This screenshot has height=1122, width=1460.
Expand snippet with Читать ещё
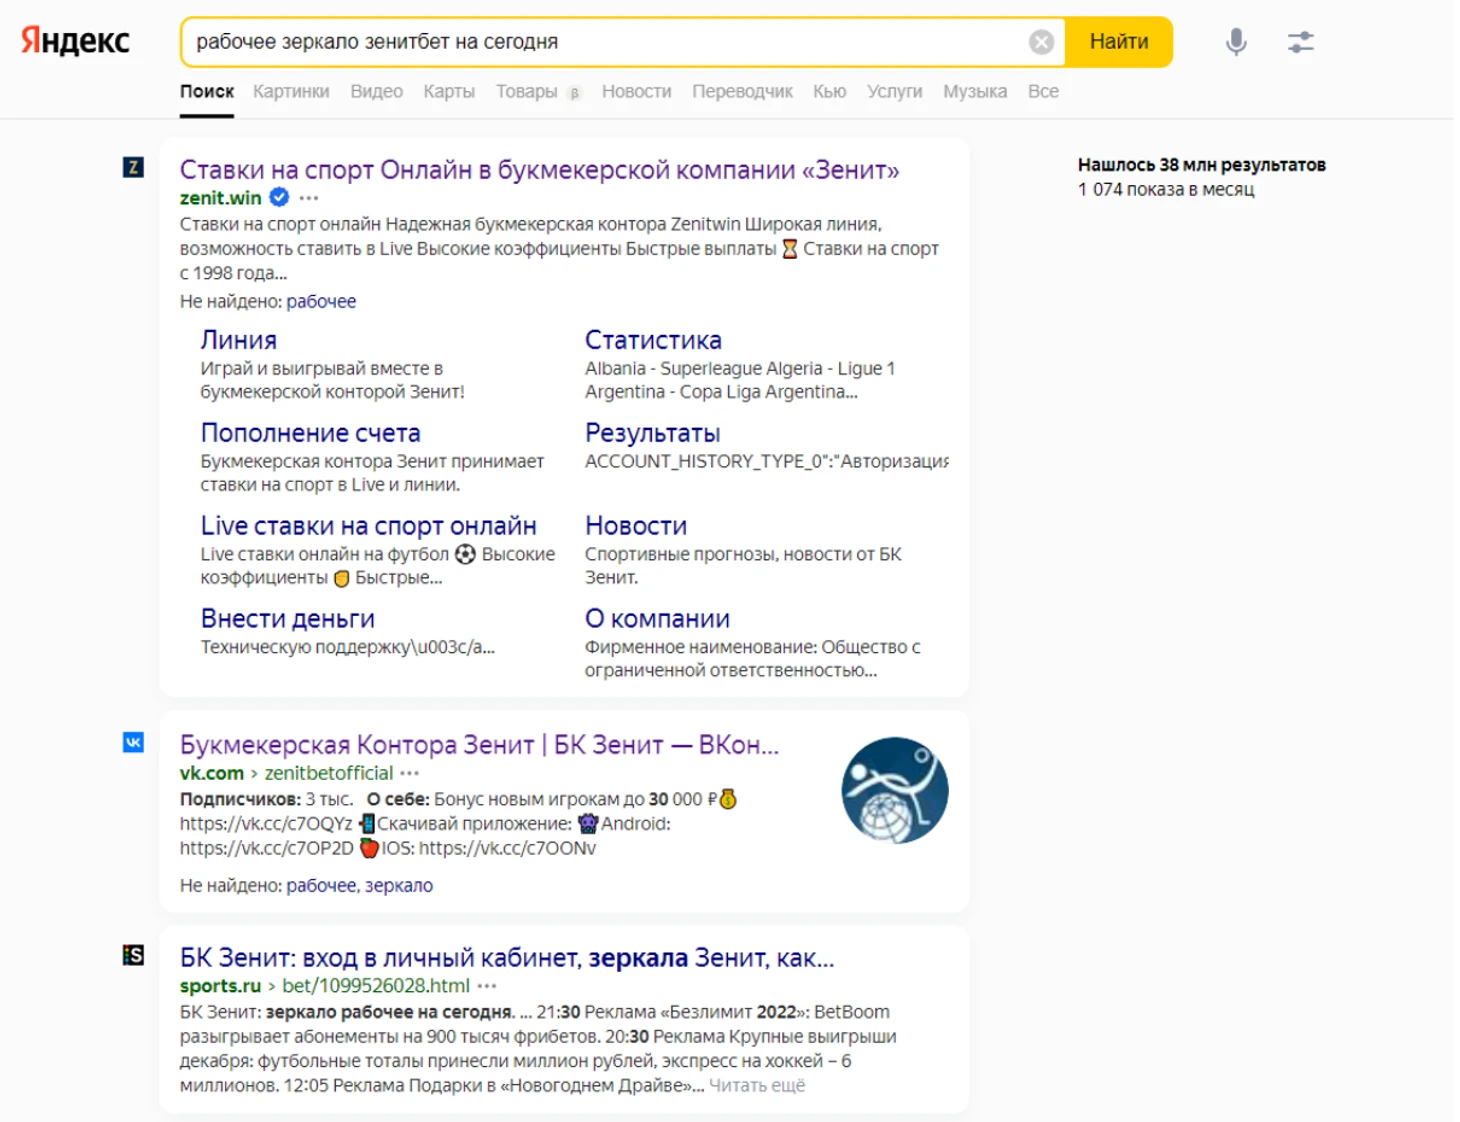(x=757, y=1085)
